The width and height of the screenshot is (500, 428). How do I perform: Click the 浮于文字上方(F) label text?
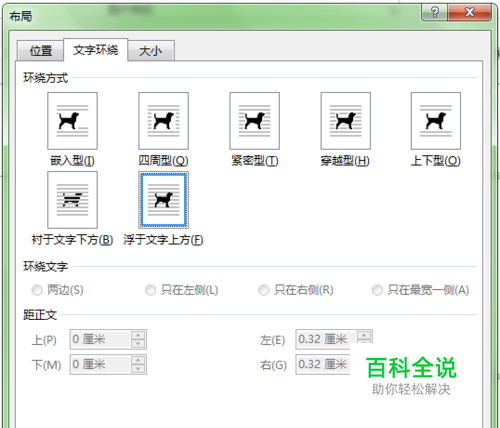click(163, 240)
